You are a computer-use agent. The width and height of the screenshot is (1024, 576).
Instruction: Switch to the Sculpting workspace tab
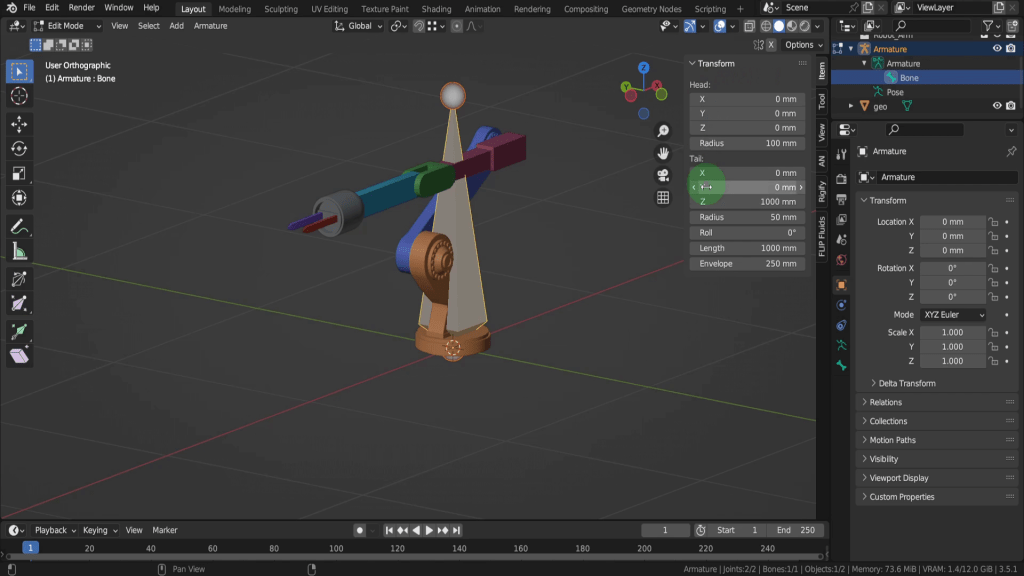pyautogui.click(x=280, y=9)
